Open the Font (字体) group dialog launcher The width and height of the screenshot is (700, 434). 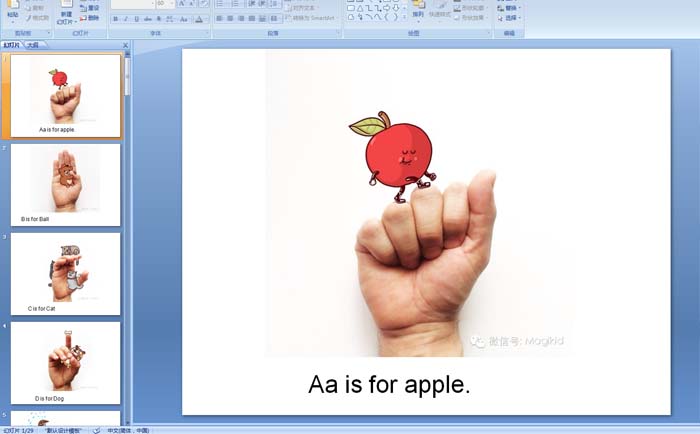tap(207, 33)
